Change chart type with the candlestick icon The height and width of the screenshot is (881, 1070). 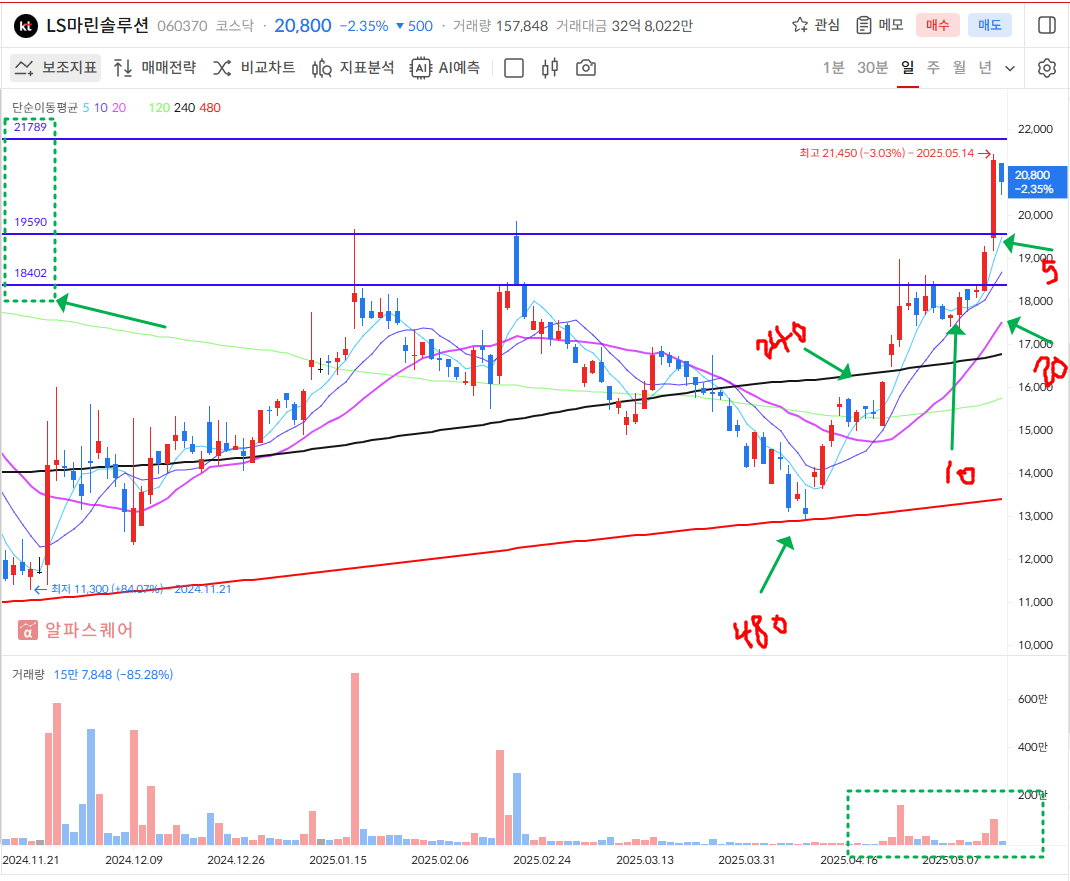point(550,68)
